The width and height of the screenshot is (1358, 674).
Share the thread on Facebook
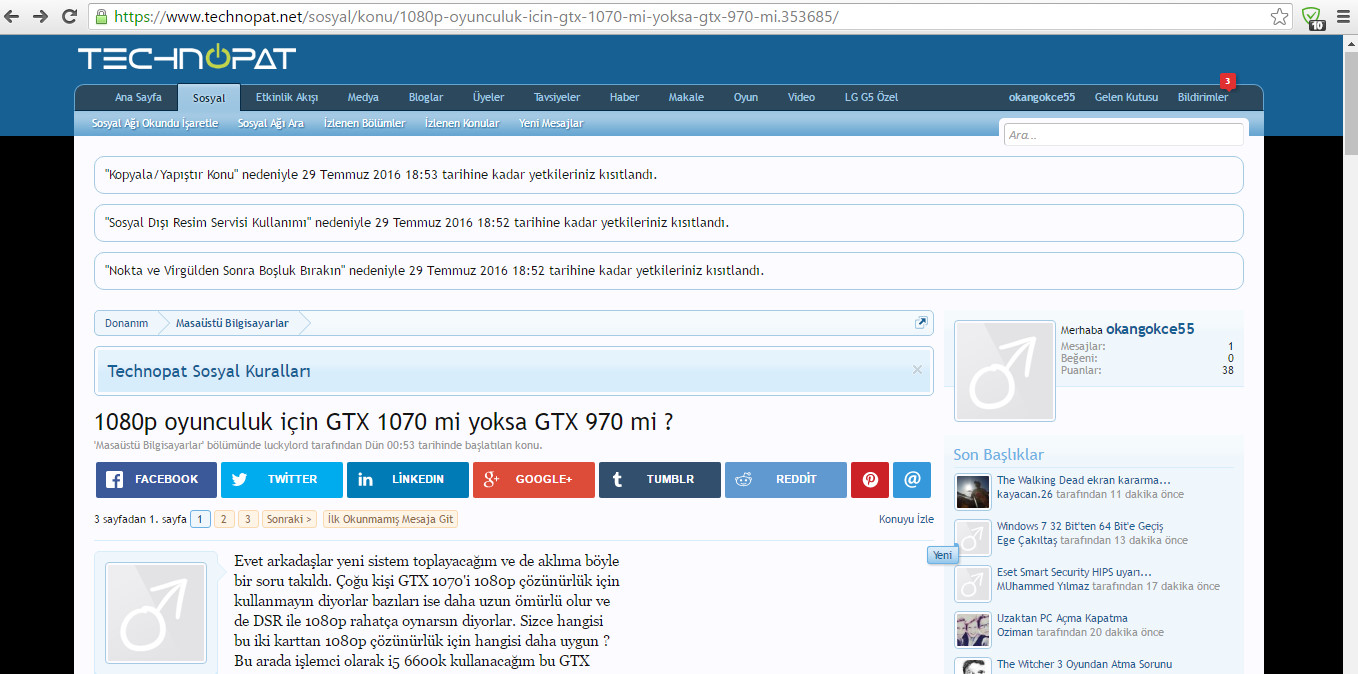coord(156,480)
